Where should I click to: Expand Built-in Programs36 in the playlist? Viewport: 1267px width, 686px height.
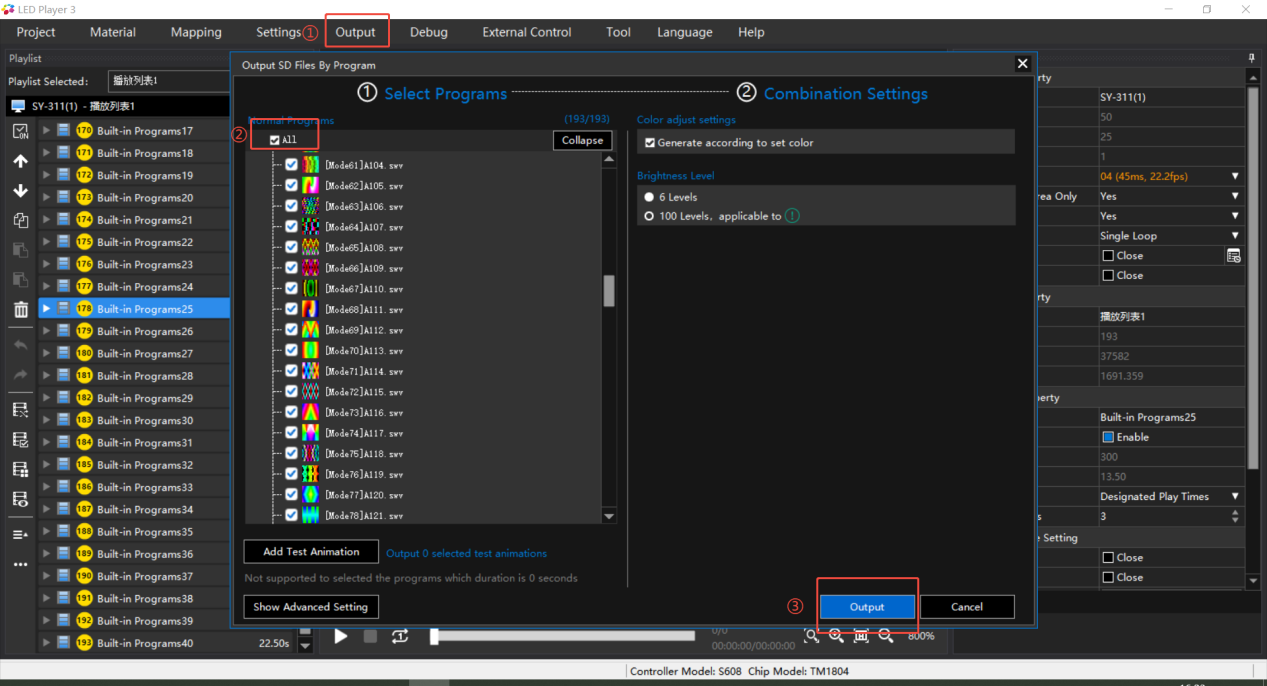[x=46, y=554]
